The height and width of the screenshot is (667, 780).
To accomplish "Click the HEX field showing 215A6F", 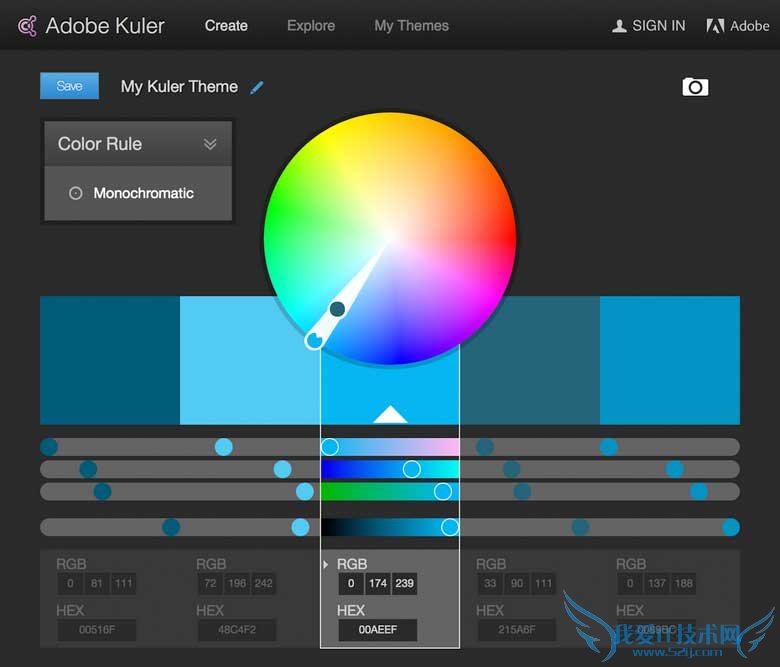I will click(x=517, y=630).
